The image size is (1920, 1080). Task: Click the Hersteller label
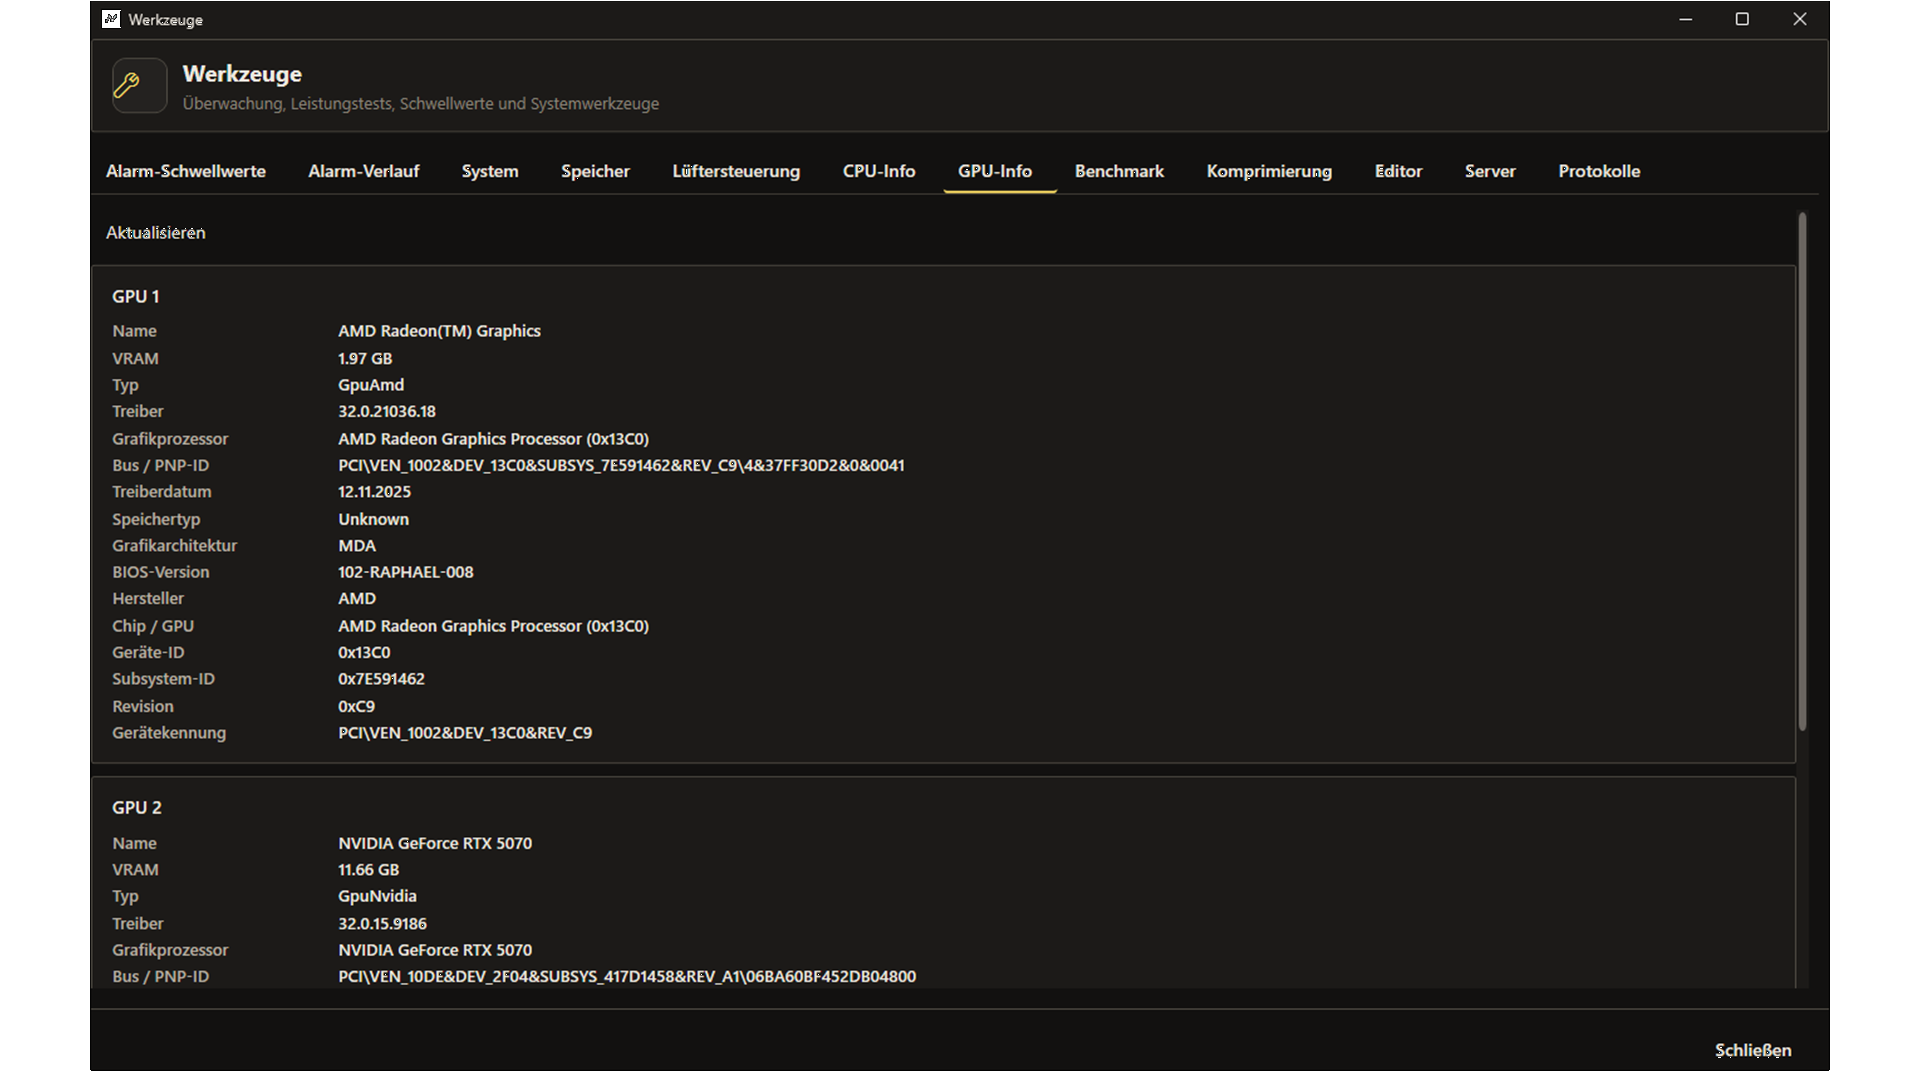click(x=148, y=598)
